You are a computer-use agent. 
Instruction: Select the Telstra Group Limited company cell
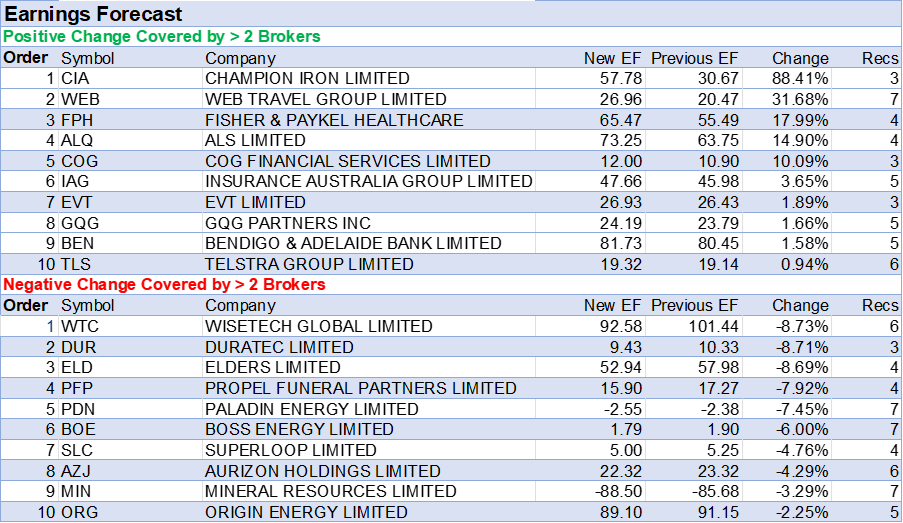pyautogui.click(x=309, y=264)
